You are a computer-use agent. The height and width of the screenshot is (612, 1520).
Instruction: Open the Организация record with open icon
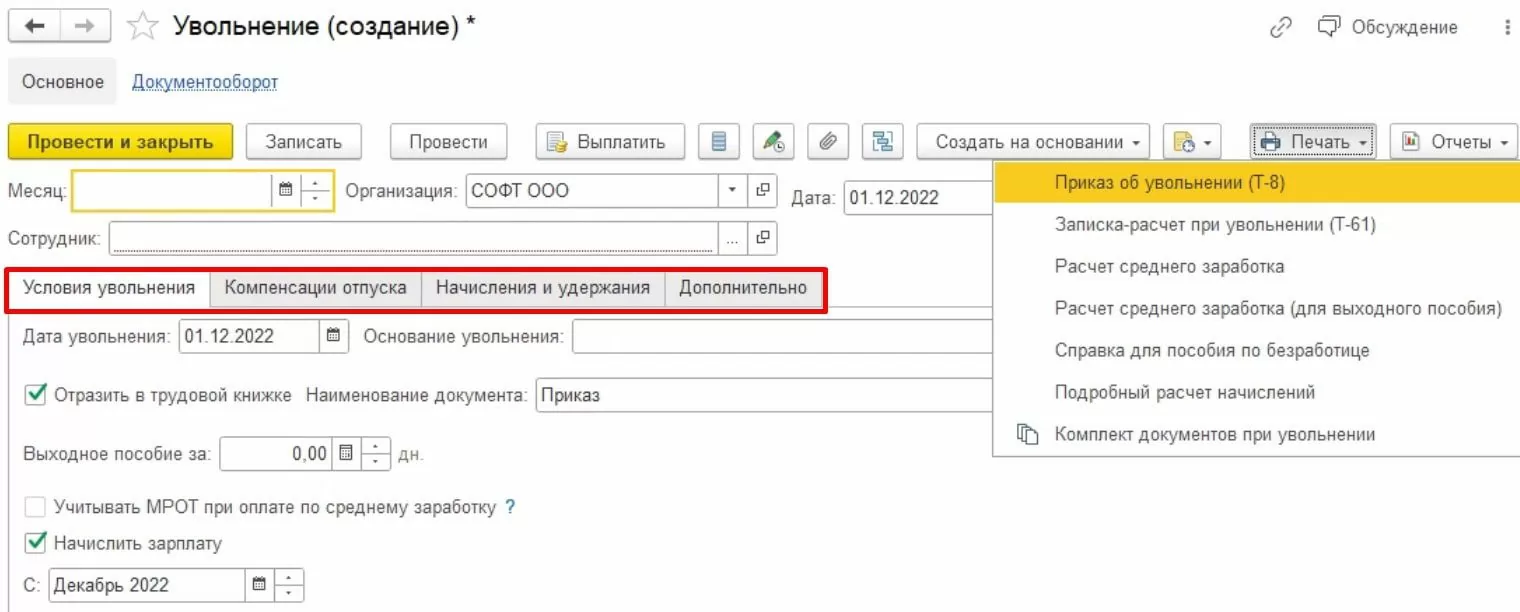point(762,190)
